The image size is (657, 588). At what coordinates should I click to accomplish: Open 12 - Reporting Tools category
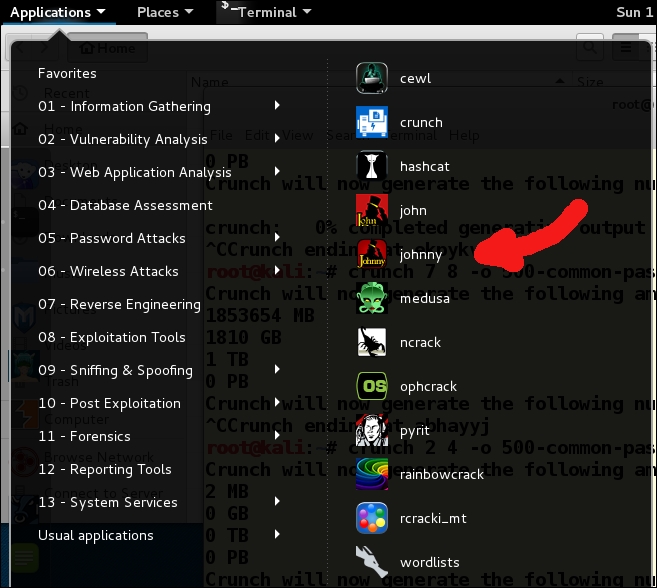coord(105,469)
